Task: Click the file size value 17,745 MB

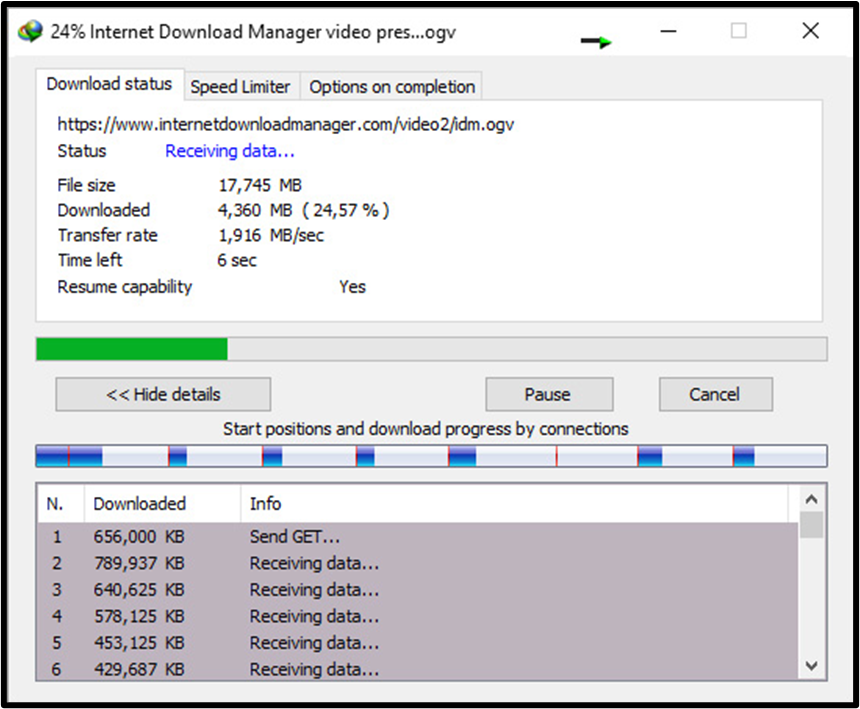Action: pyautogui.click(x=260, y=185)
